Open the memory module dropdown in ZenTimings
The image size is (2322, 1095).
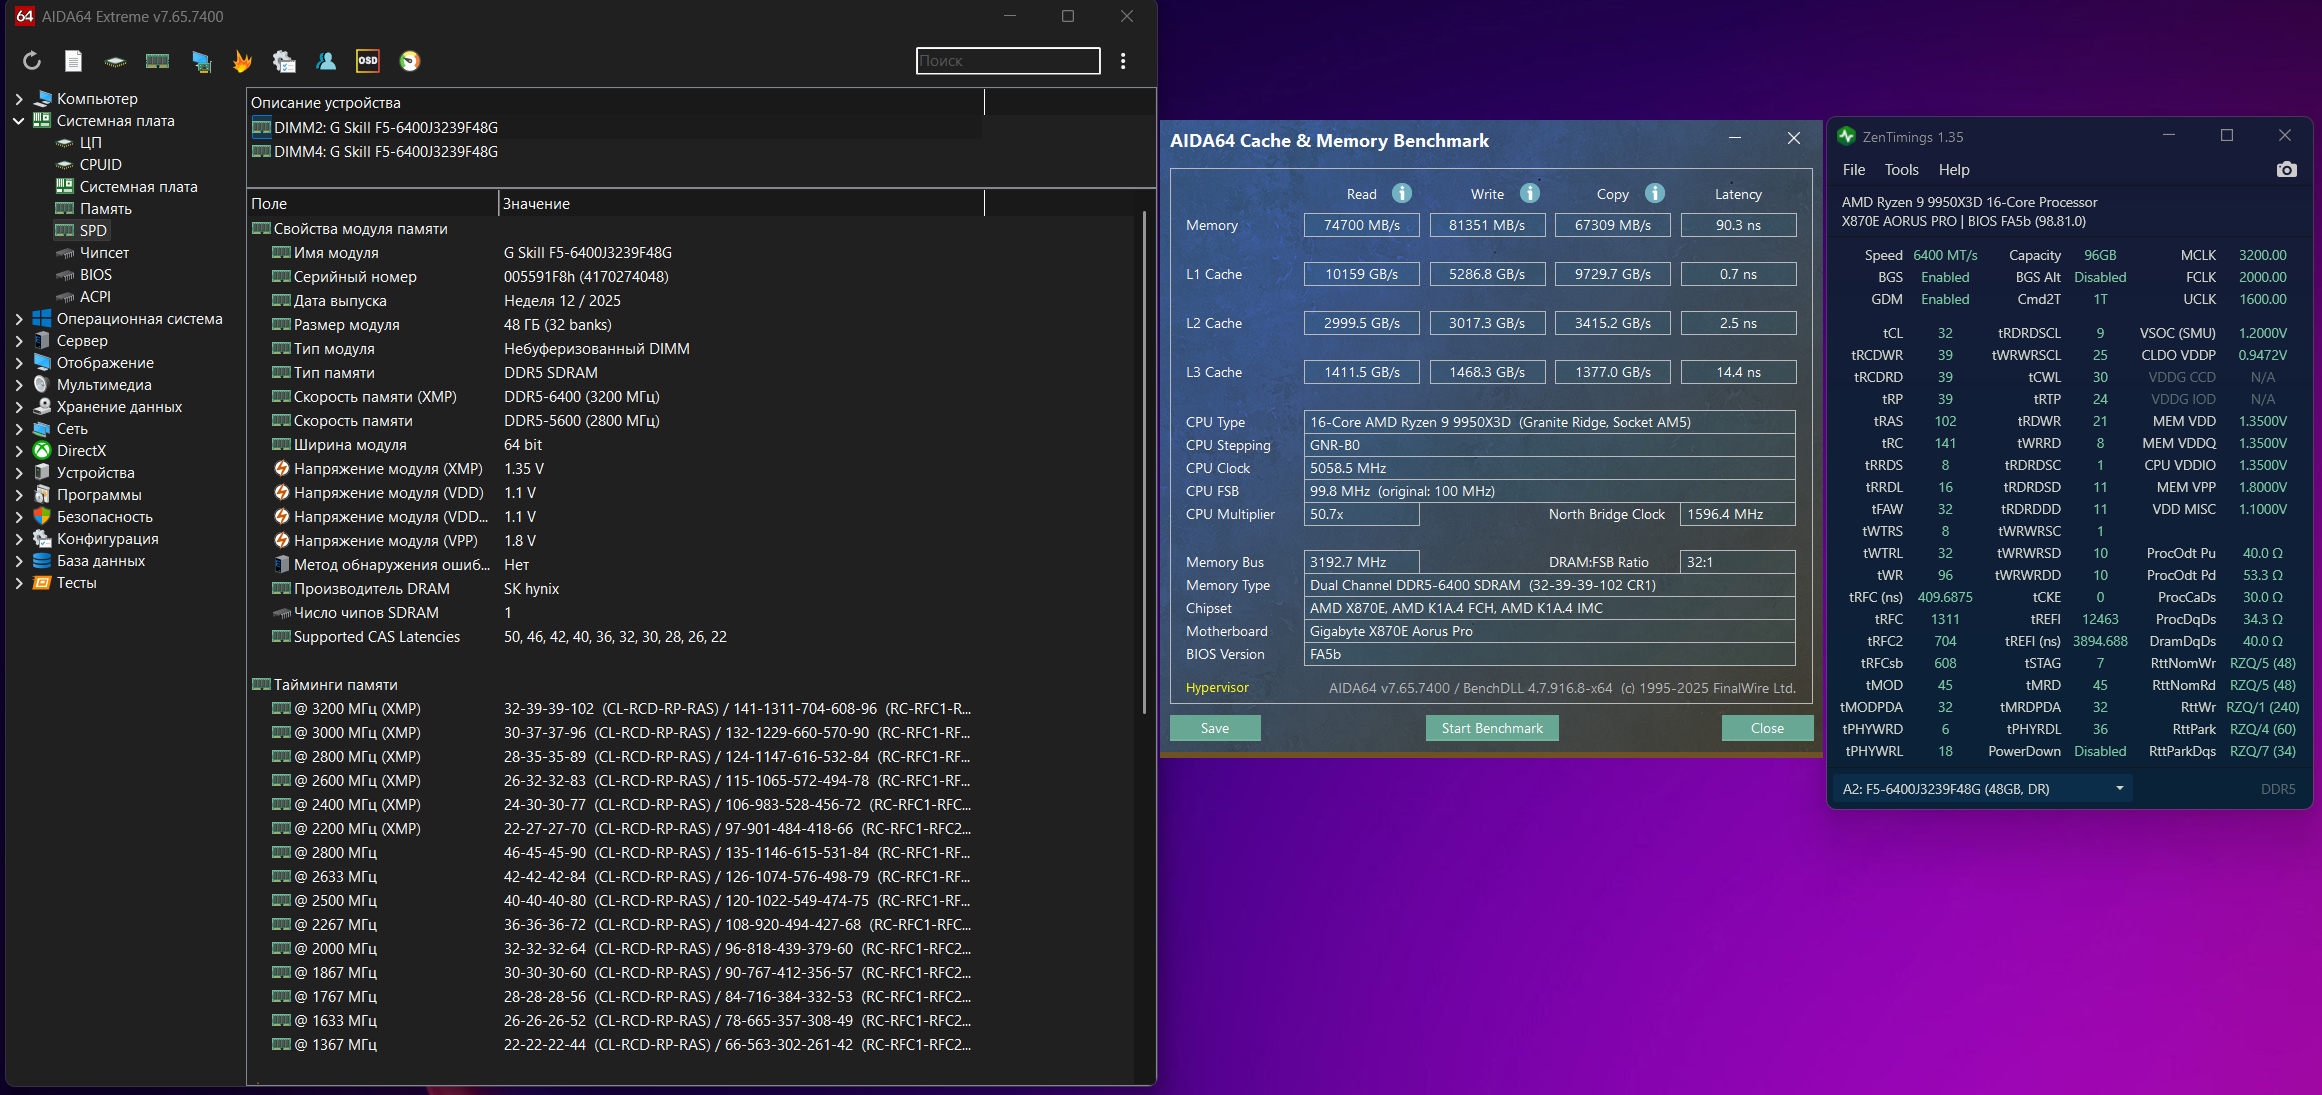(x=1983, y=789)
